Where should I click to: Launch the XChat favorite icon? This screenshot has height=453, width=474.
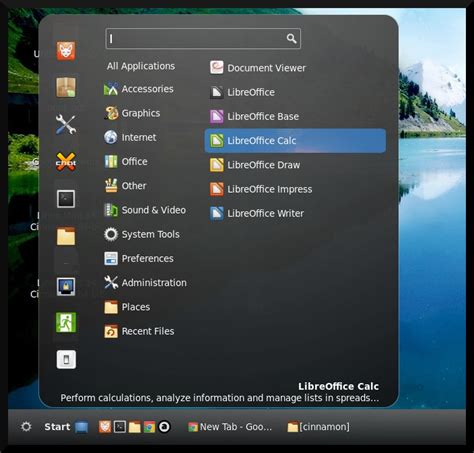(66, 162)
